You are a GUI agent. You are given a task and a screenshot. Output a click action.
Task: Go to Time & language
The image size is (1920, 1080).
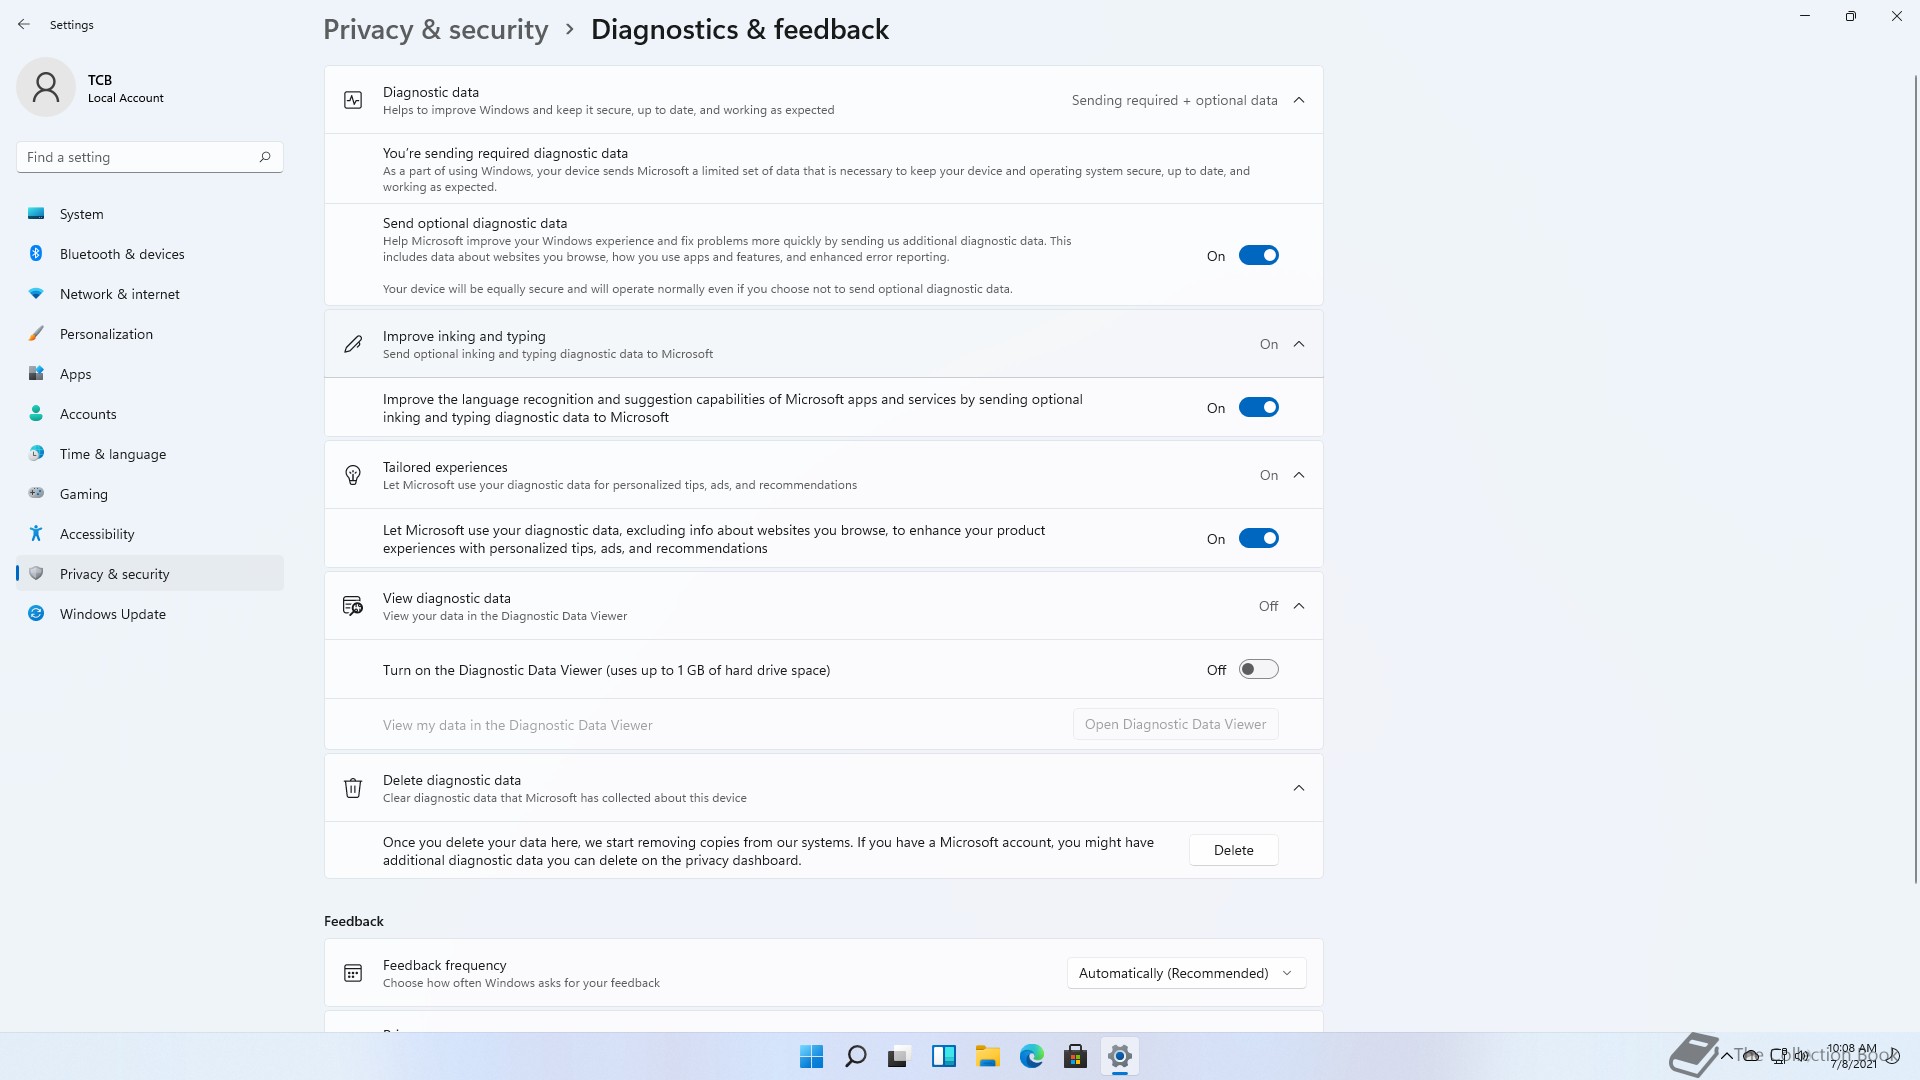tap(150, 454)
